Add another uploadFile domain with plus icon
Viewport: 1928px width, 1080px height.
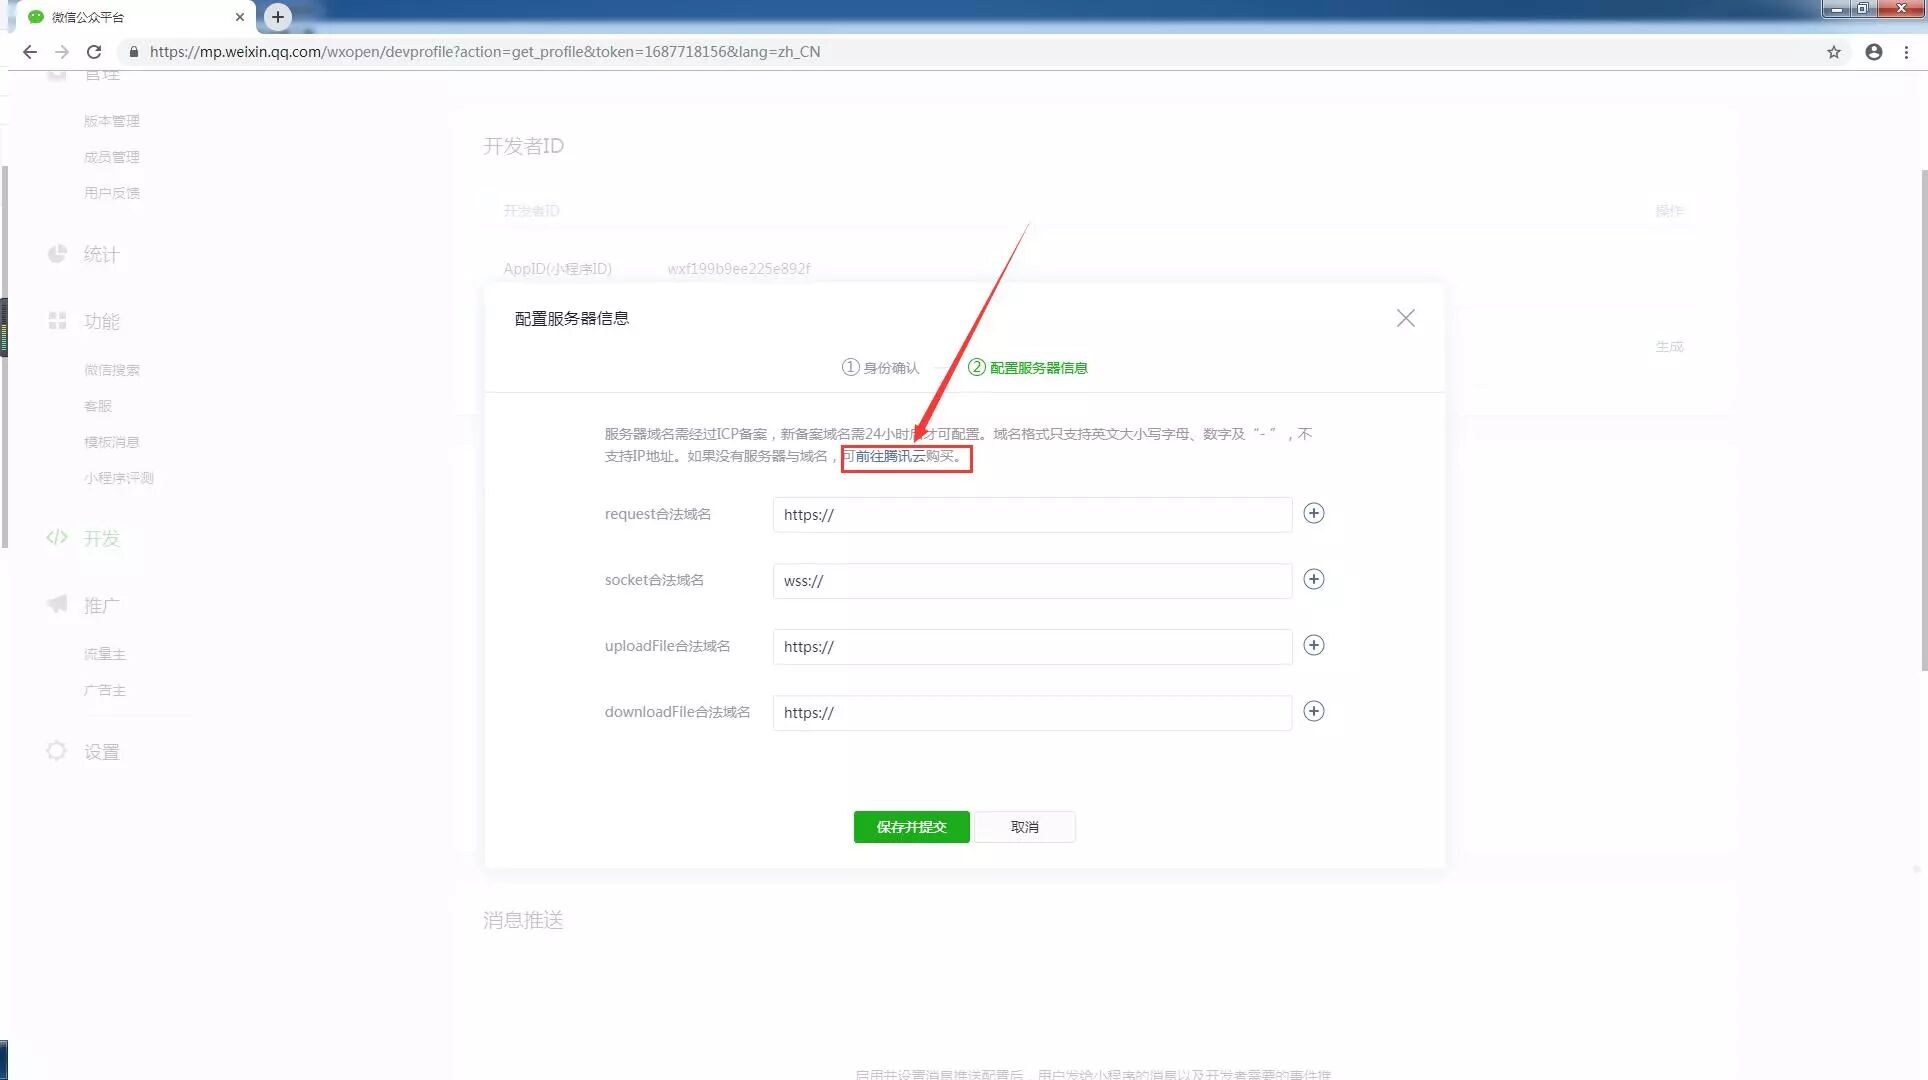tap(1314, 645)
